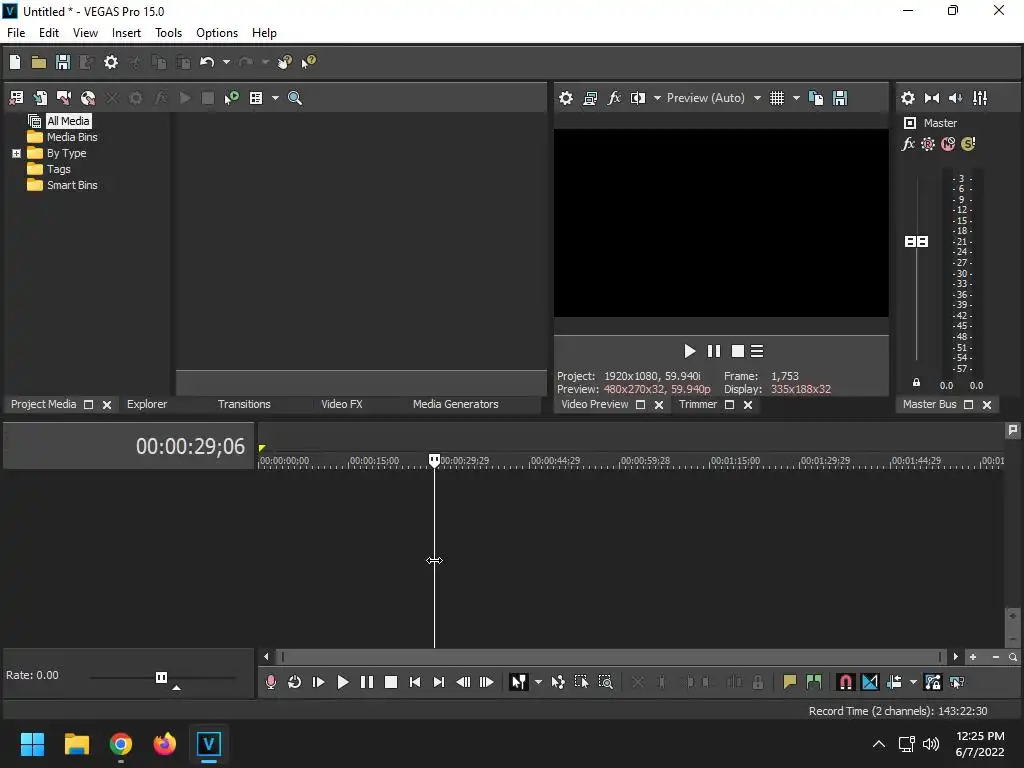Toggle split screen view in preview
Screen dimensions: 1024x768
click(638, 98)
